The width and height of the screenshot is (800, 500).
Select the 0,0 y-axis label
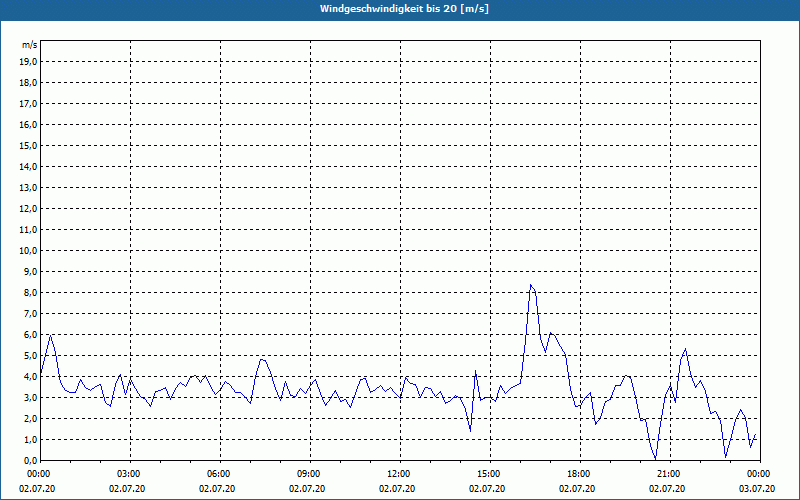coord(30,460)
